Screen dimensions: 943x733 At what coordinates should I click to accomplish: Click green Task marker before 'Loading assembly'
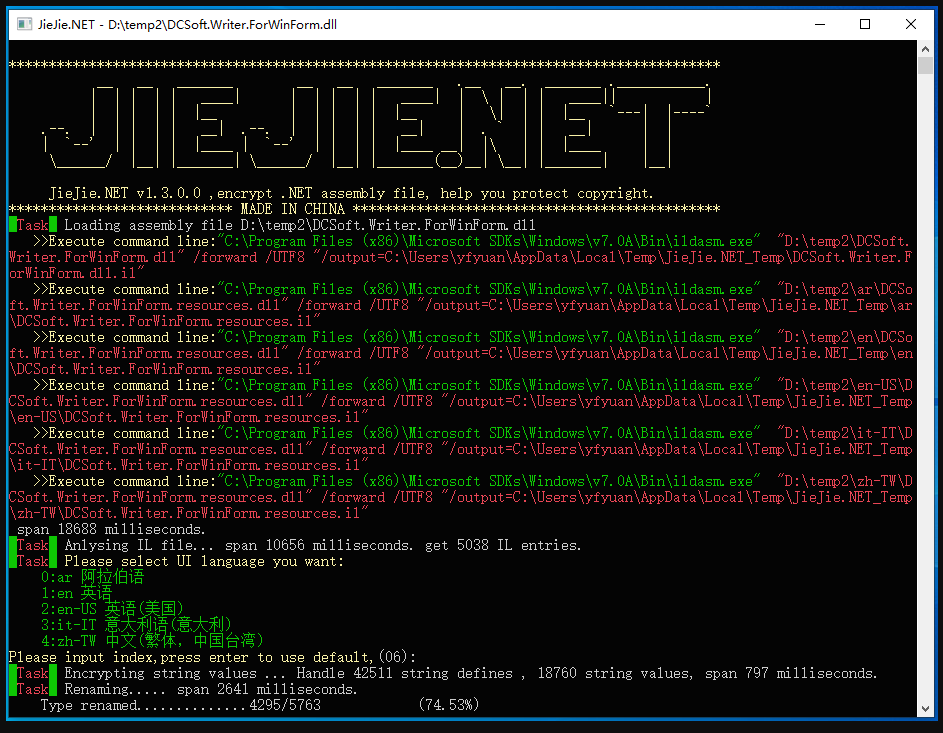33,225
